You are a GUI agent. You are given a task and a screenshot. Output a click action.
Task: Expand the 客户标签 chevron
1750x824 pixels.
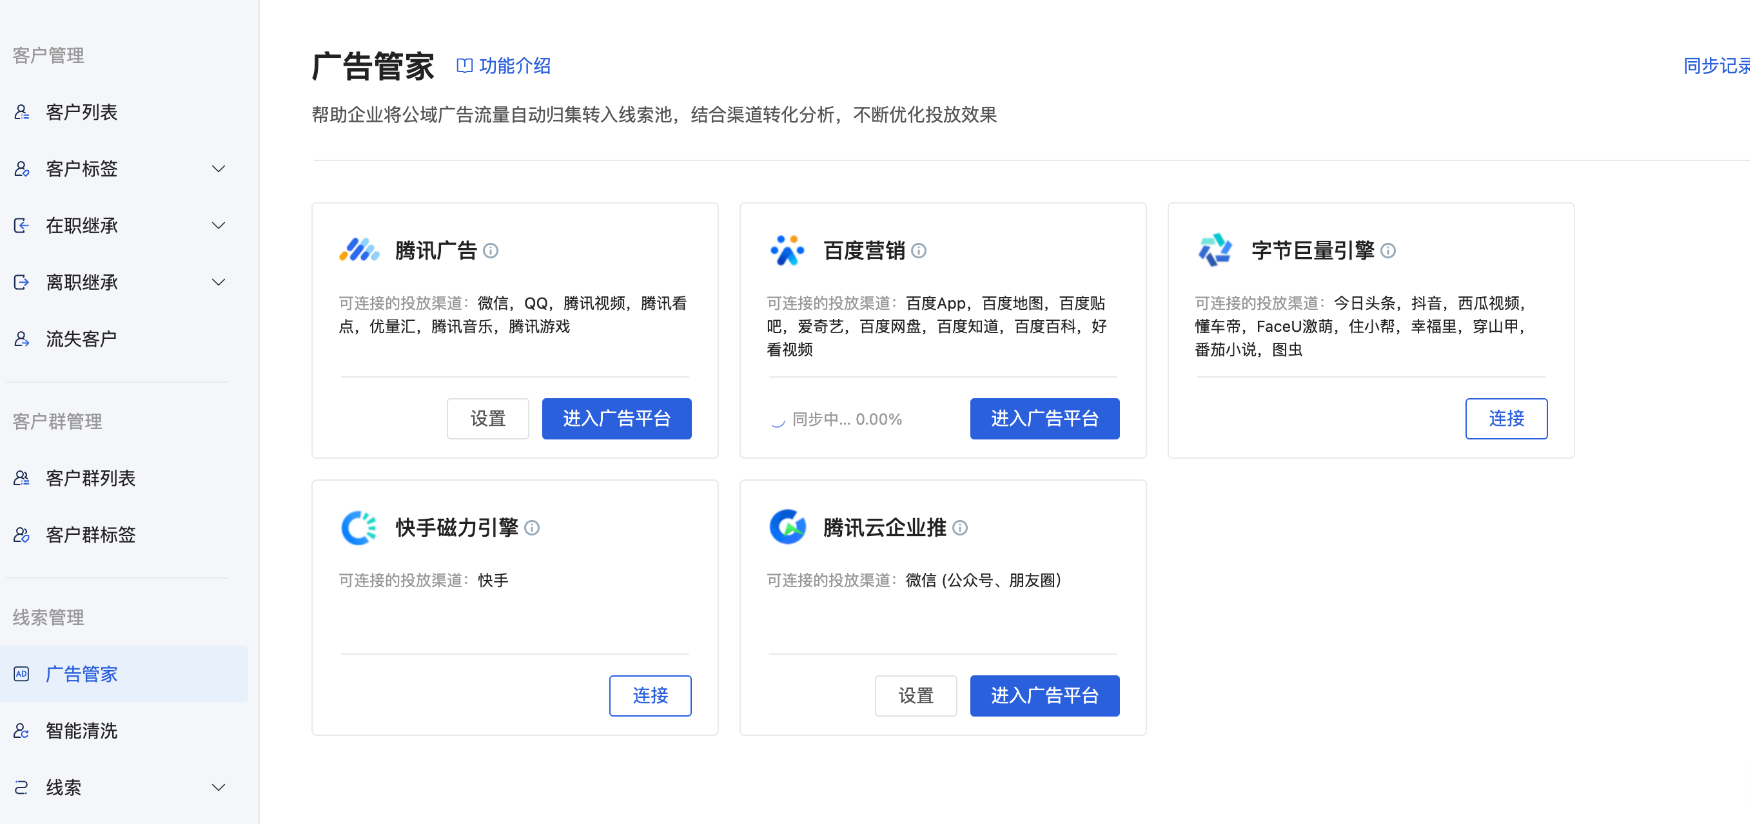point(219,169)
